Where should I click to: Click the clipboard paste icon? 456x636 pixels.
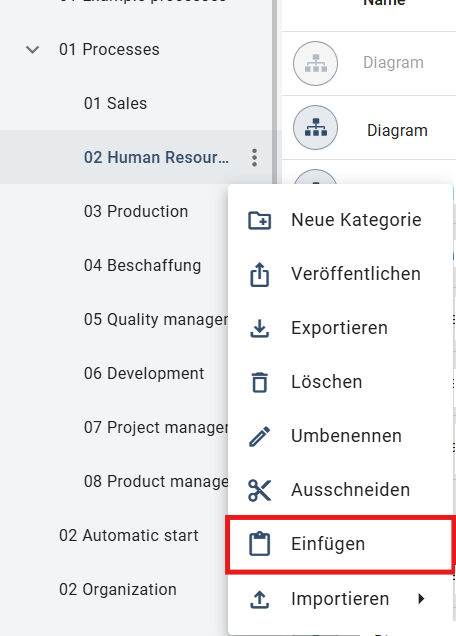pyautogui.click(x=260, y=544)
